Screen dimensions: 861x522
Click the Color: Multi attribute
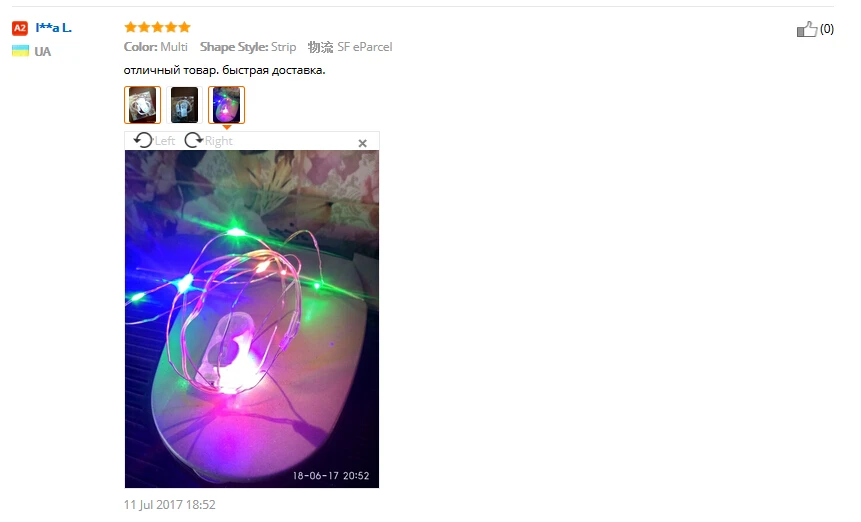155,47
